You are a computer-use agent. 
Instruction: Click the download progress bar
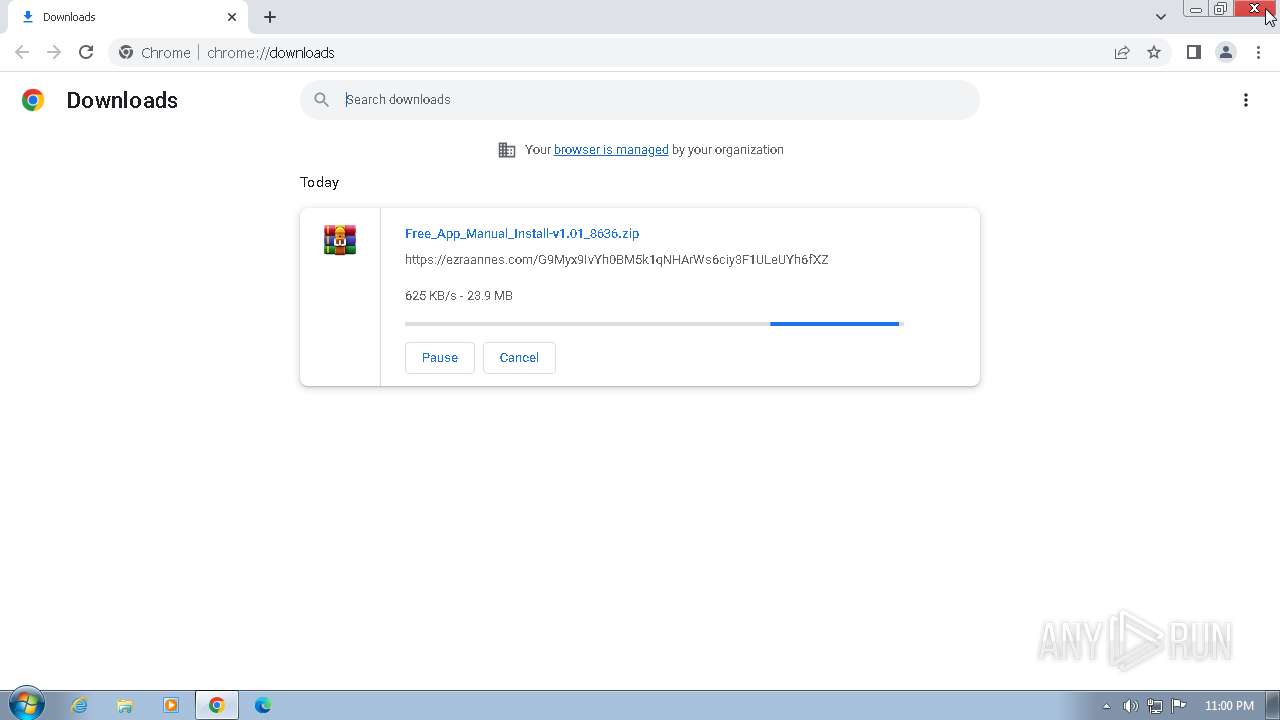tap(654, 323)
